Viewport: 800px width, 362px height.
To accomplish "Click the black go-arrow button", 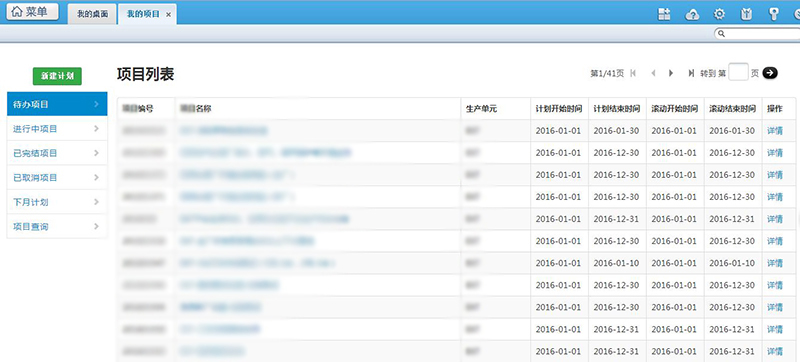I will [770, 73].
